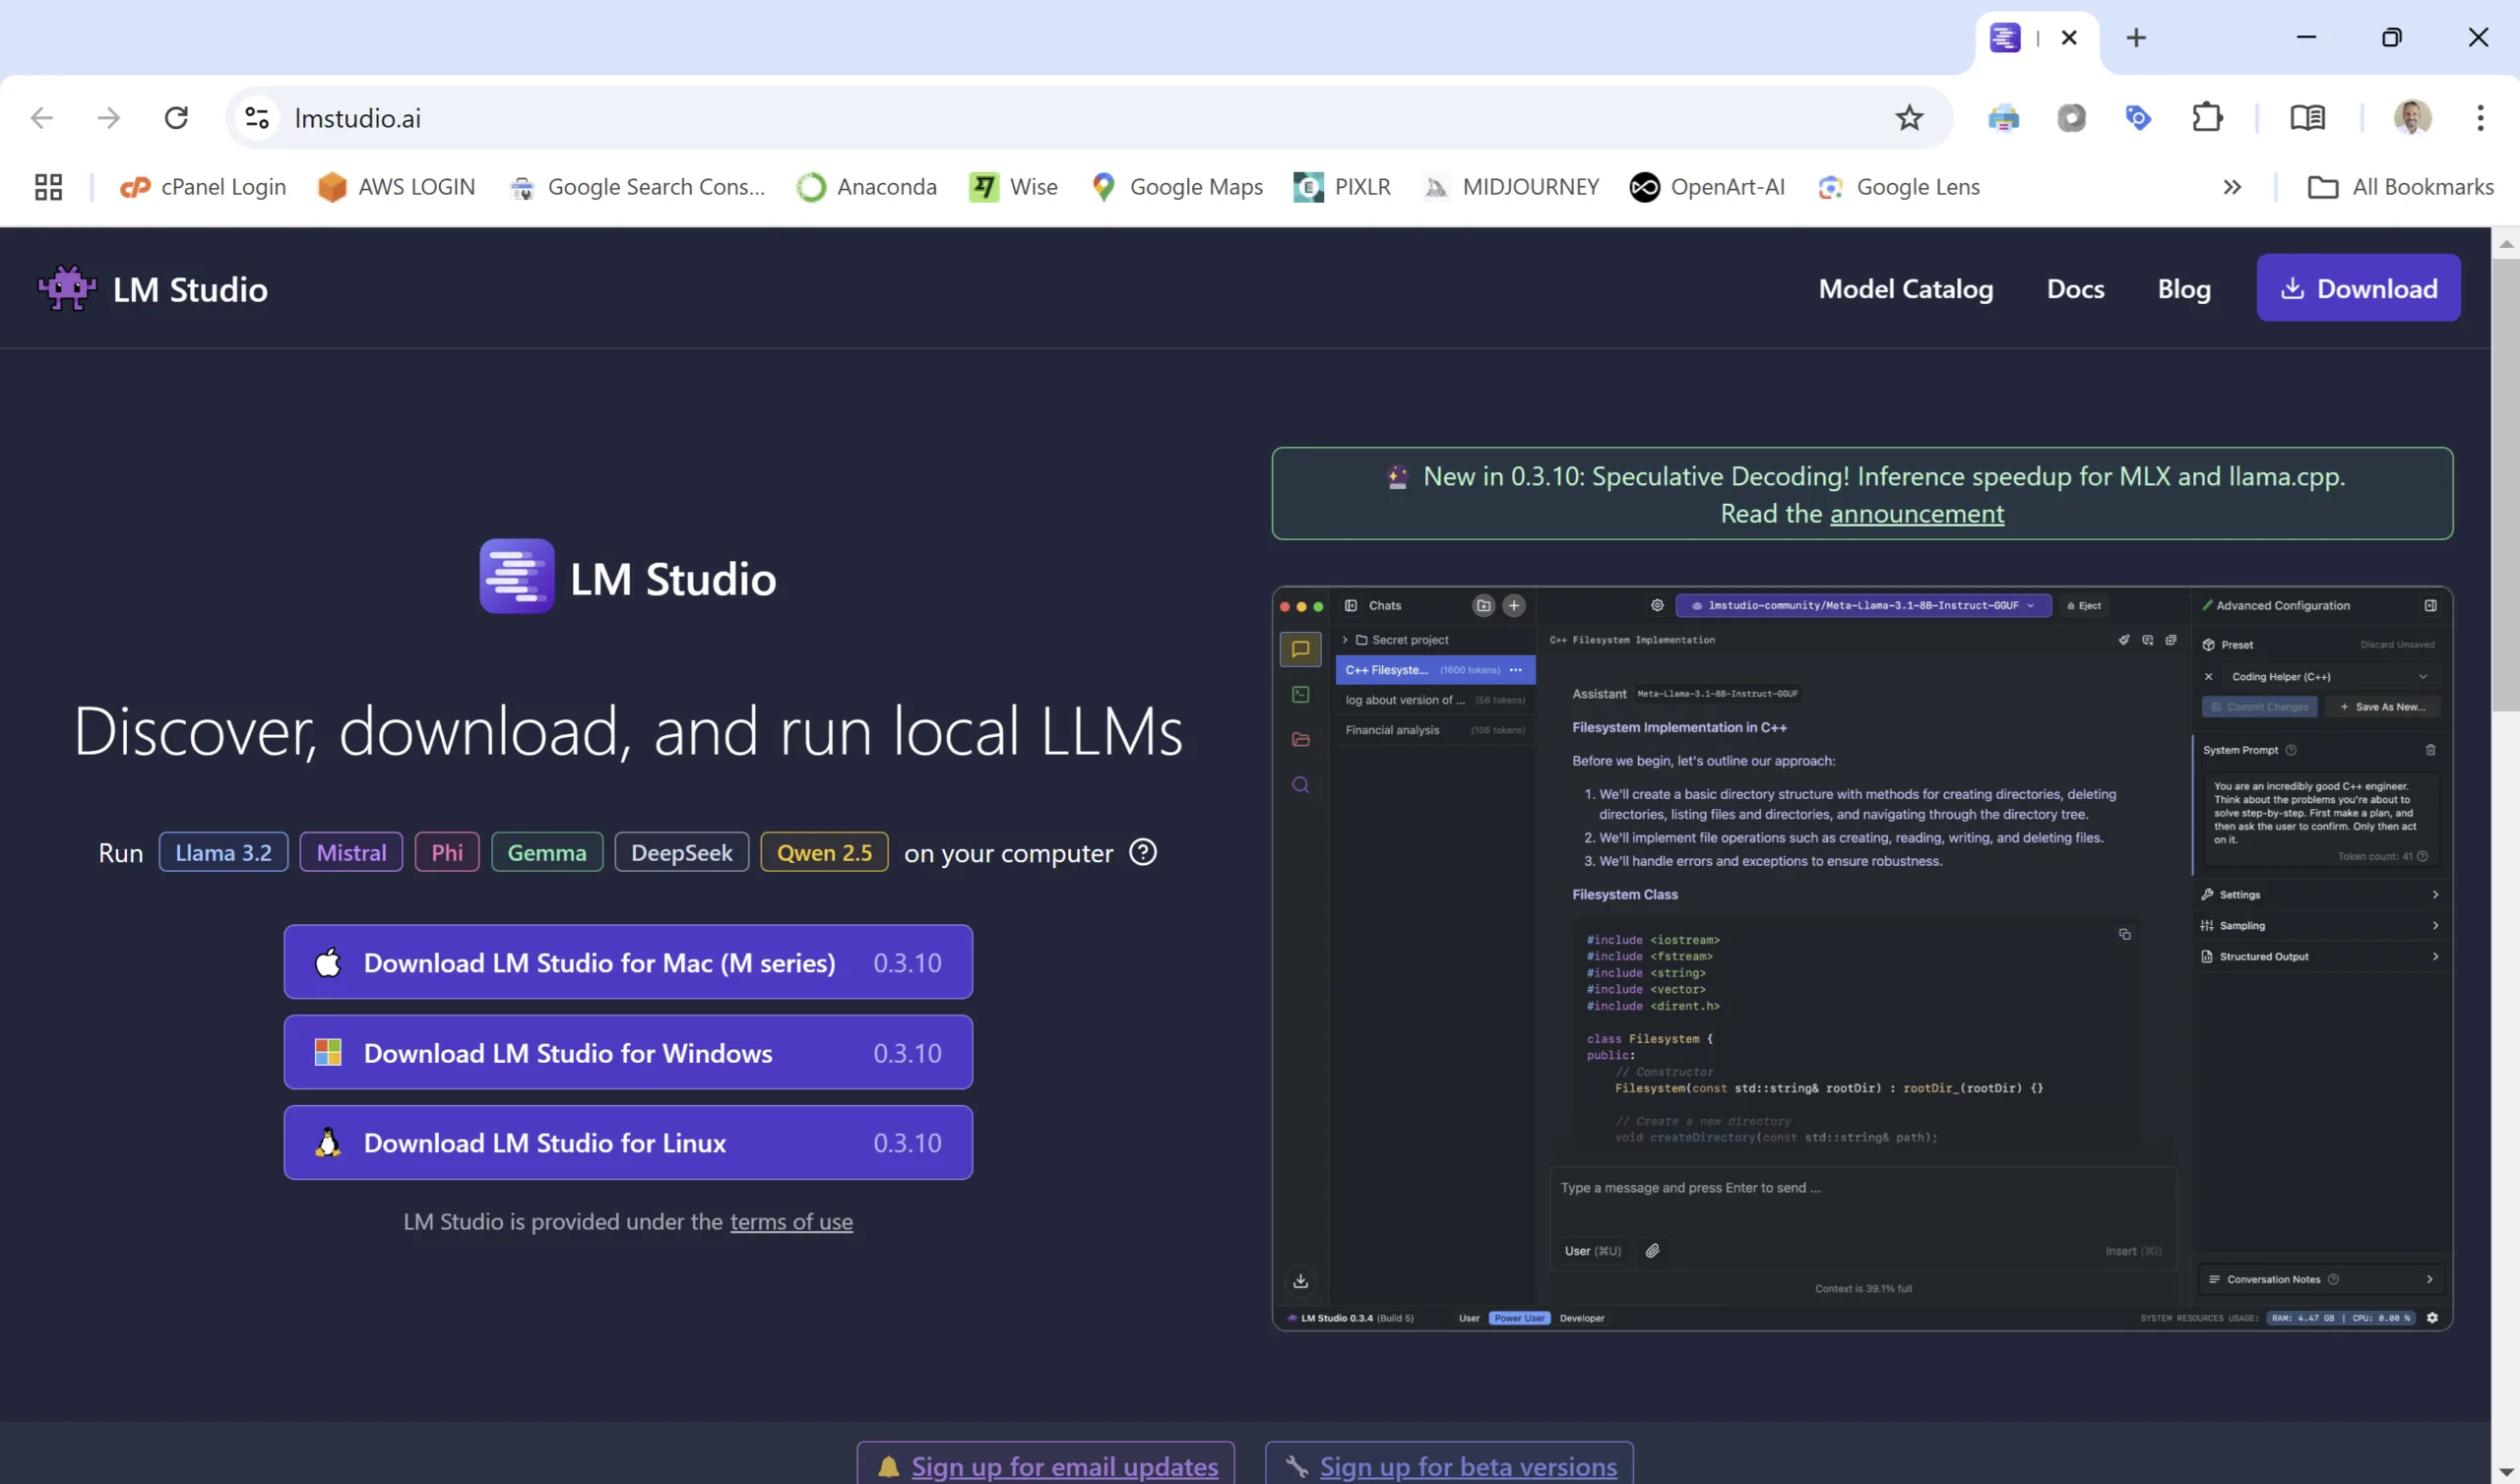Reload the lmstudio.ai page

[x=176, y=118]
